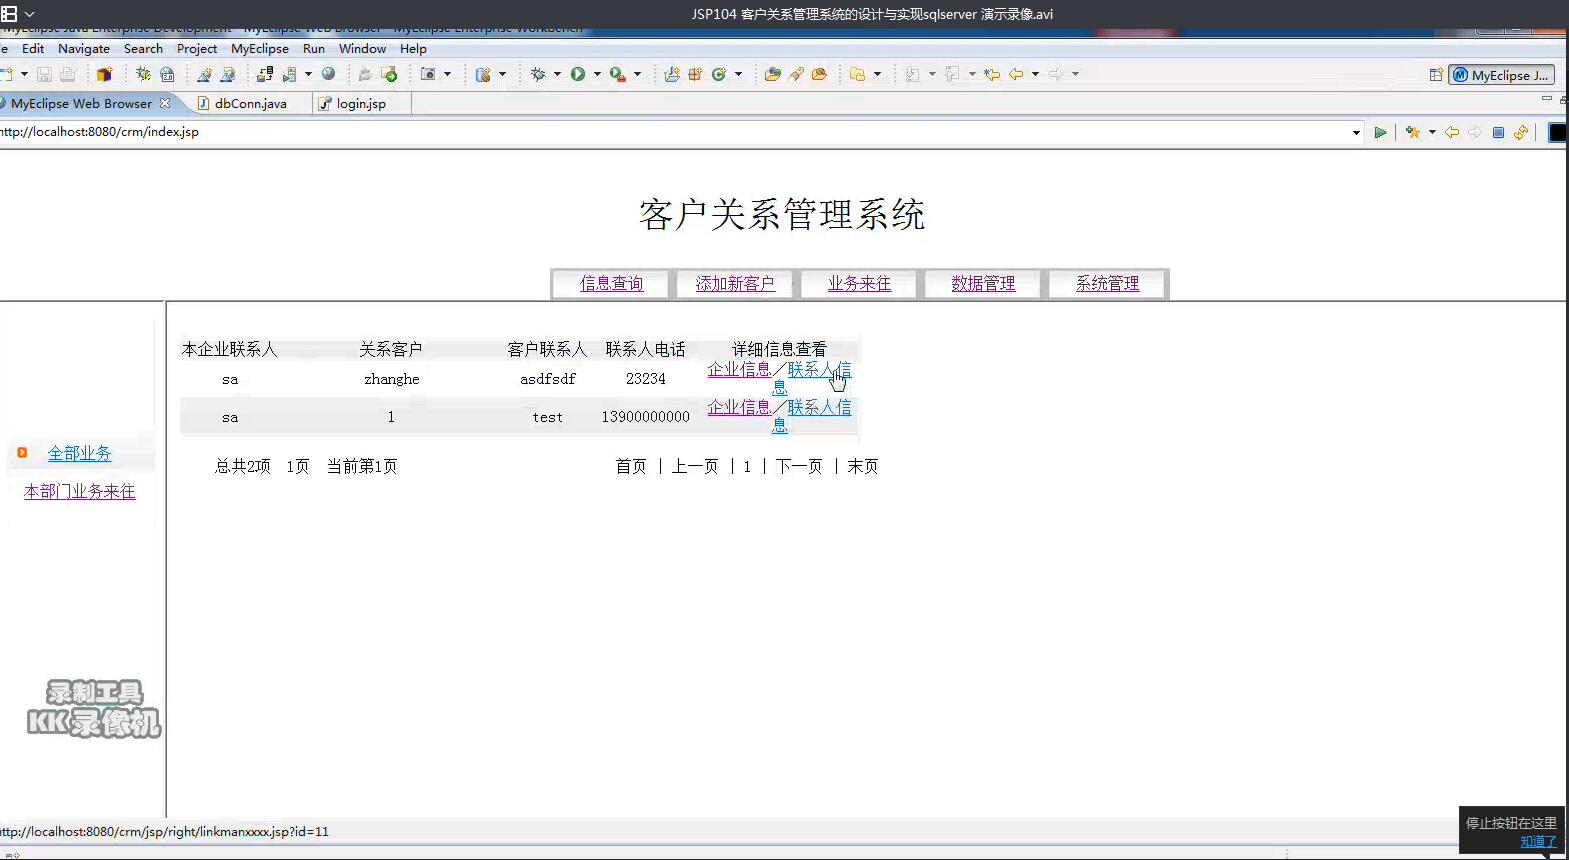Open the Window menu
This screenshot has width=1569, height=860.
click(362, 48)
